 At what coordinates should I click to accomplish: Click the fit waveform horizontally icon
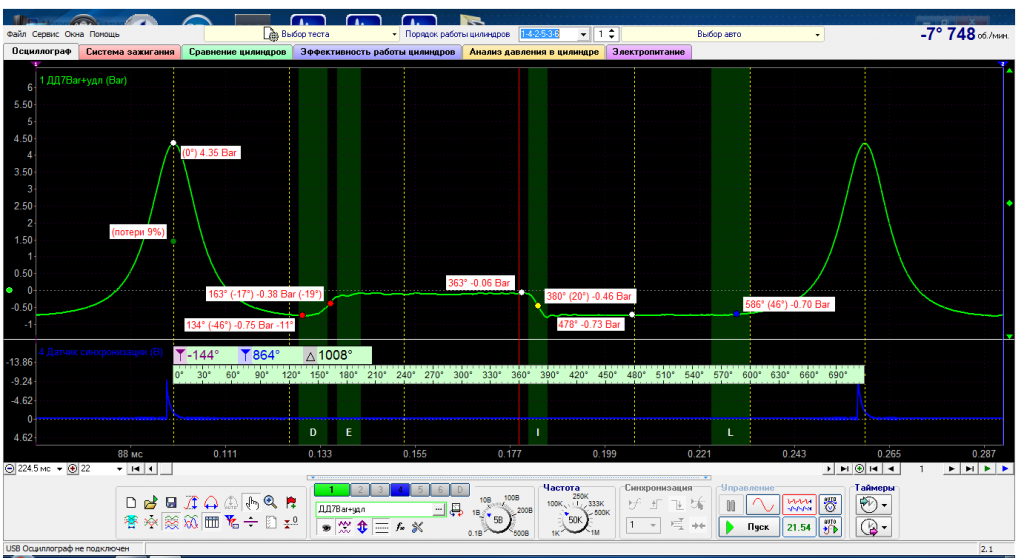click(131, 522)
